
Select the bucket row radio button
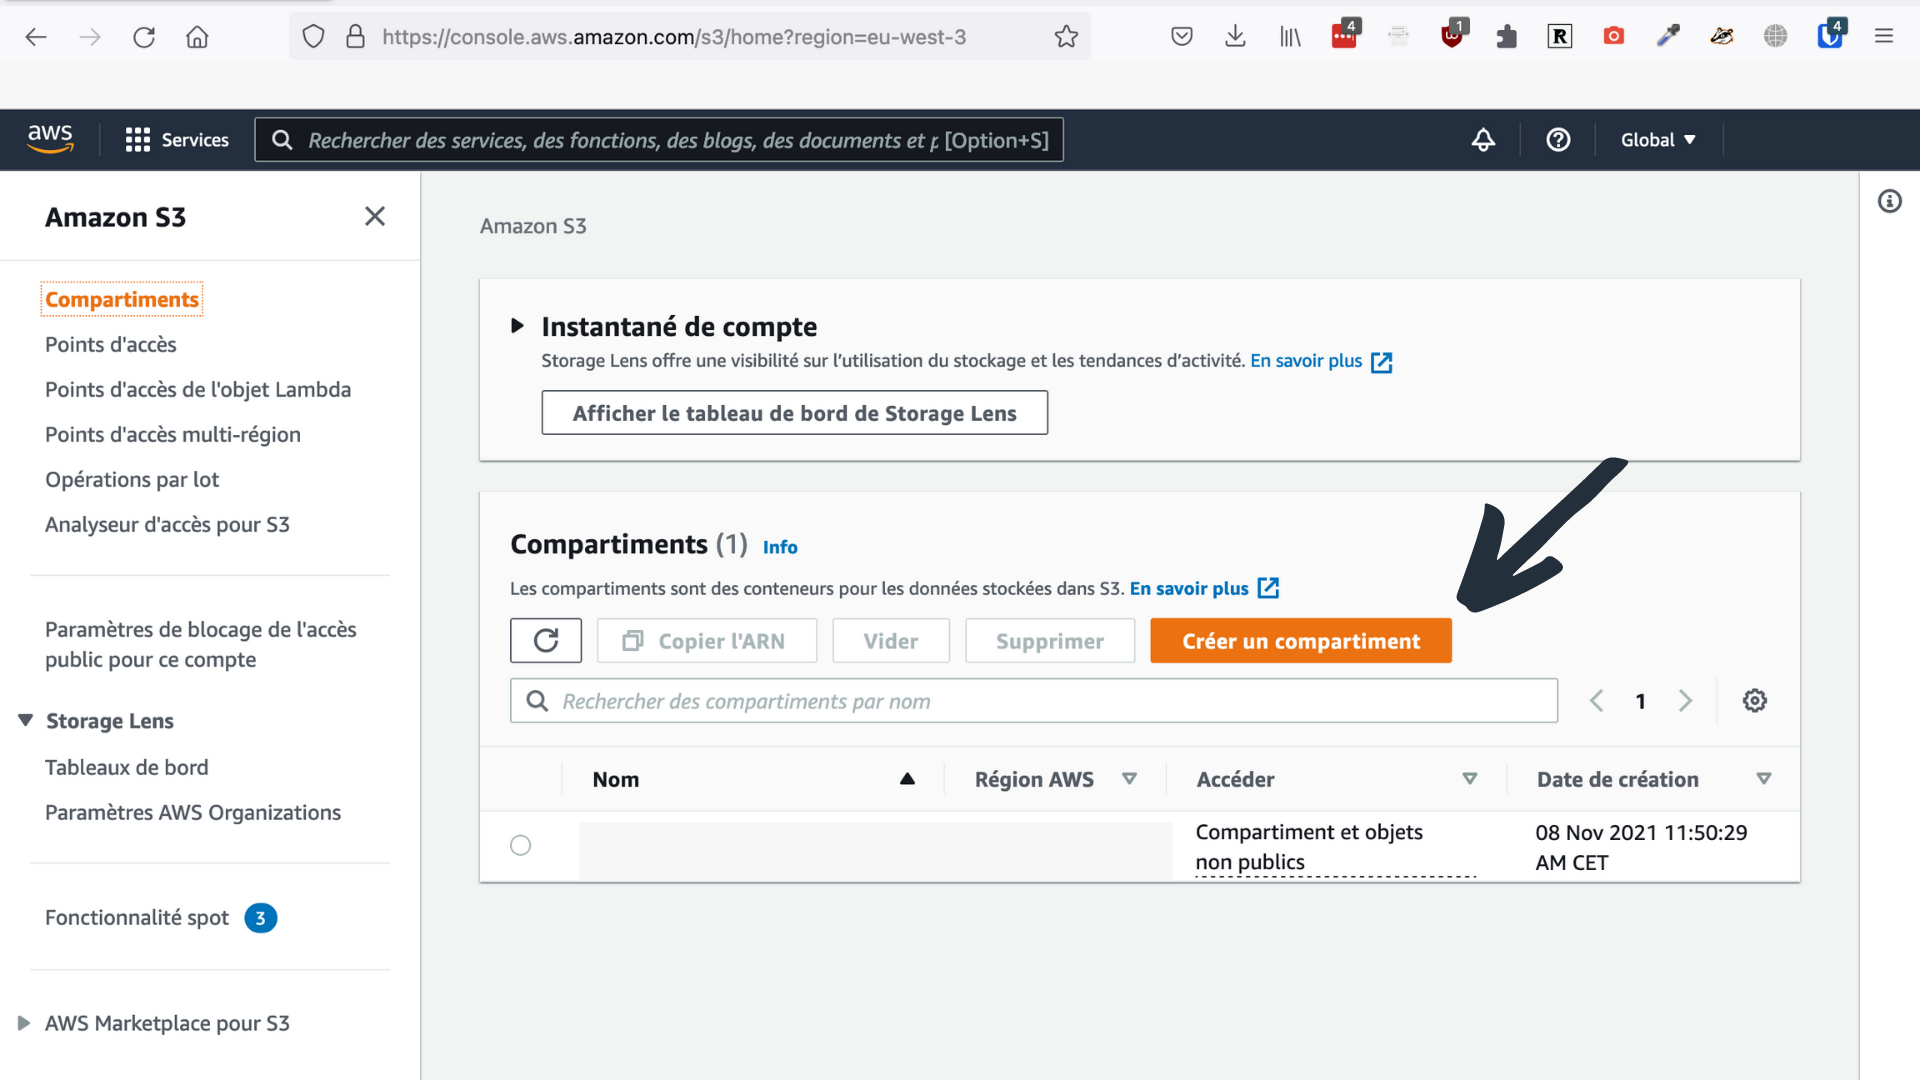(520, 845)
